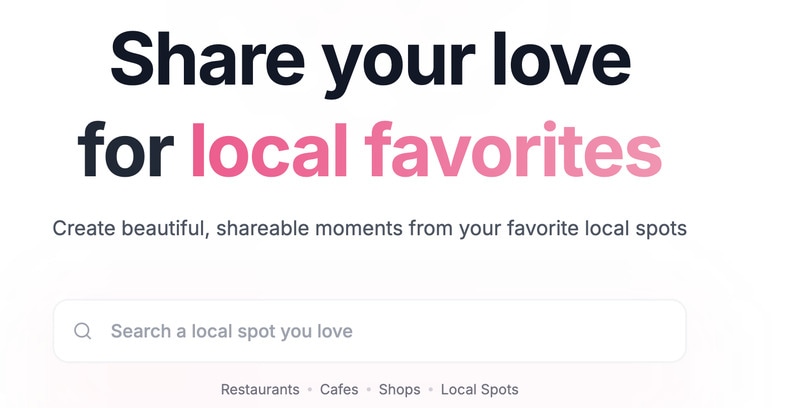Click the dot before Local Spots
800x408 pixels.
pyautogui.click(x=430, y=390)
